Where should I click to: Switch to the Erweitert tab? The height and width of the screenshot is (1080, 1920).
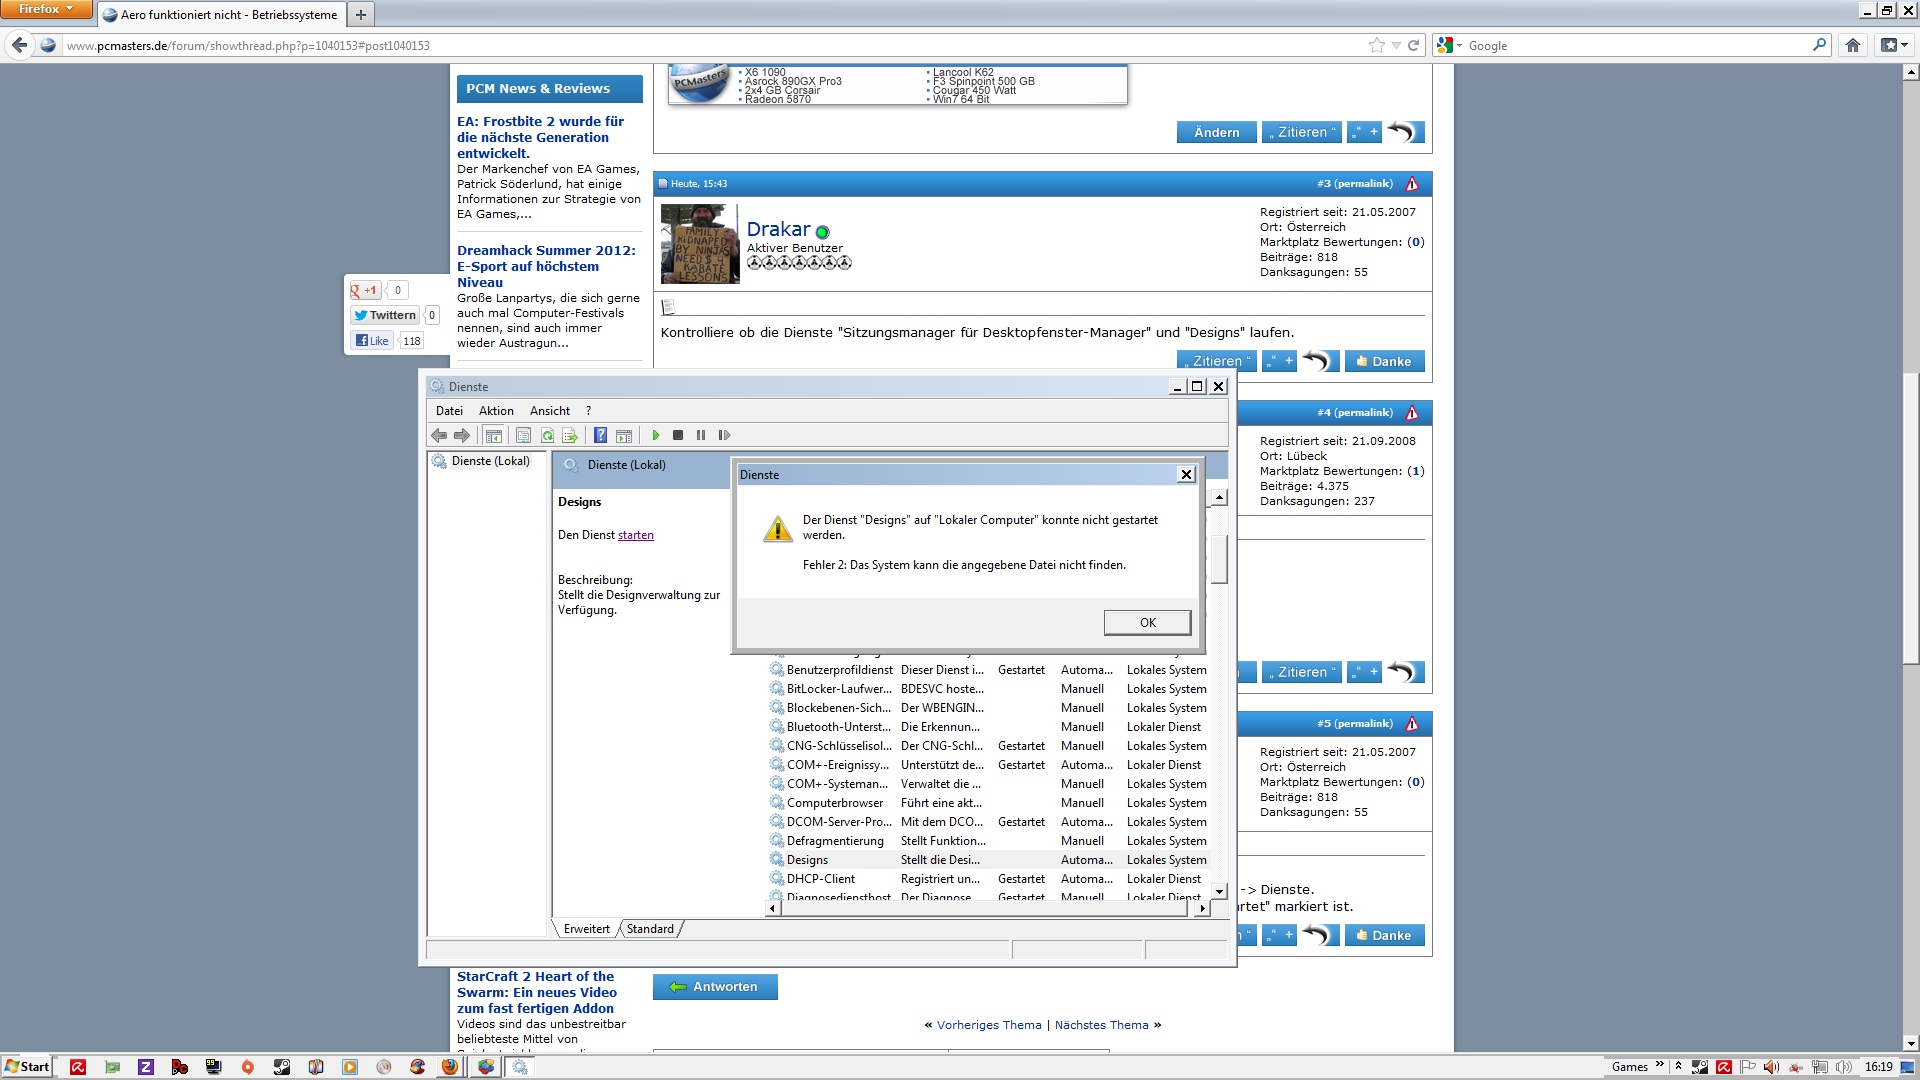[586, 929]
